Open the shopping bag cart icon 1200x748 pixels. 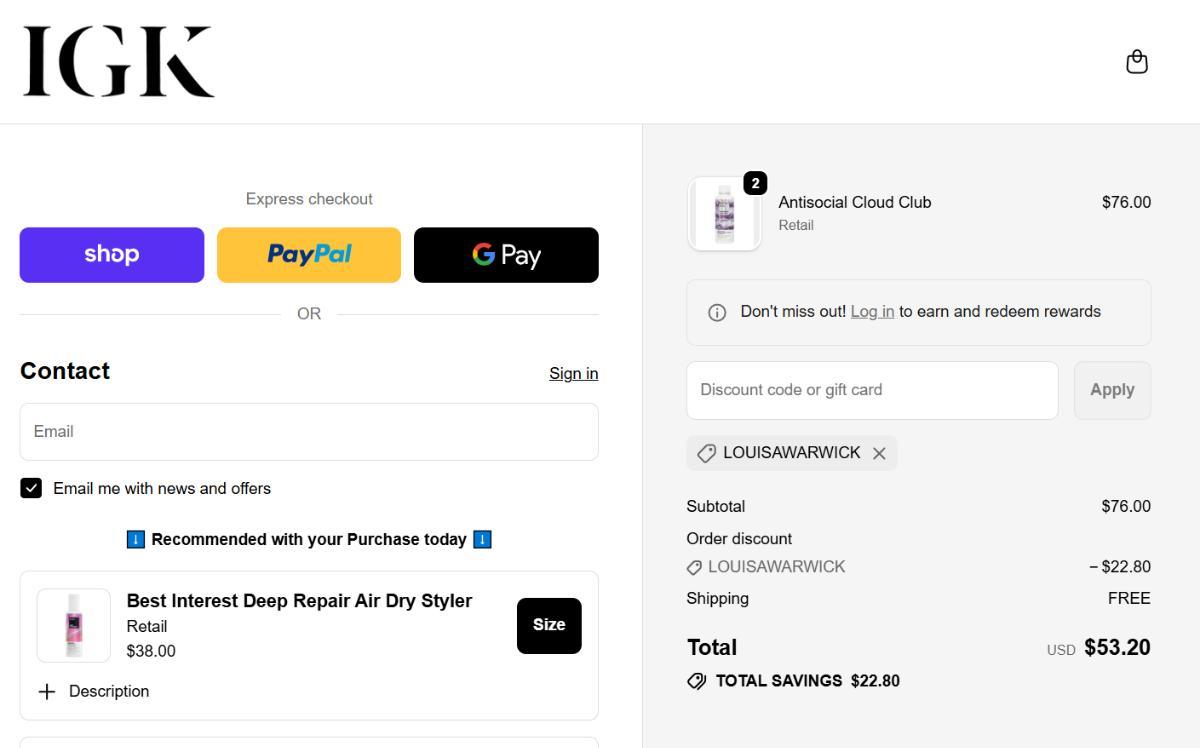coord(1136,62)
